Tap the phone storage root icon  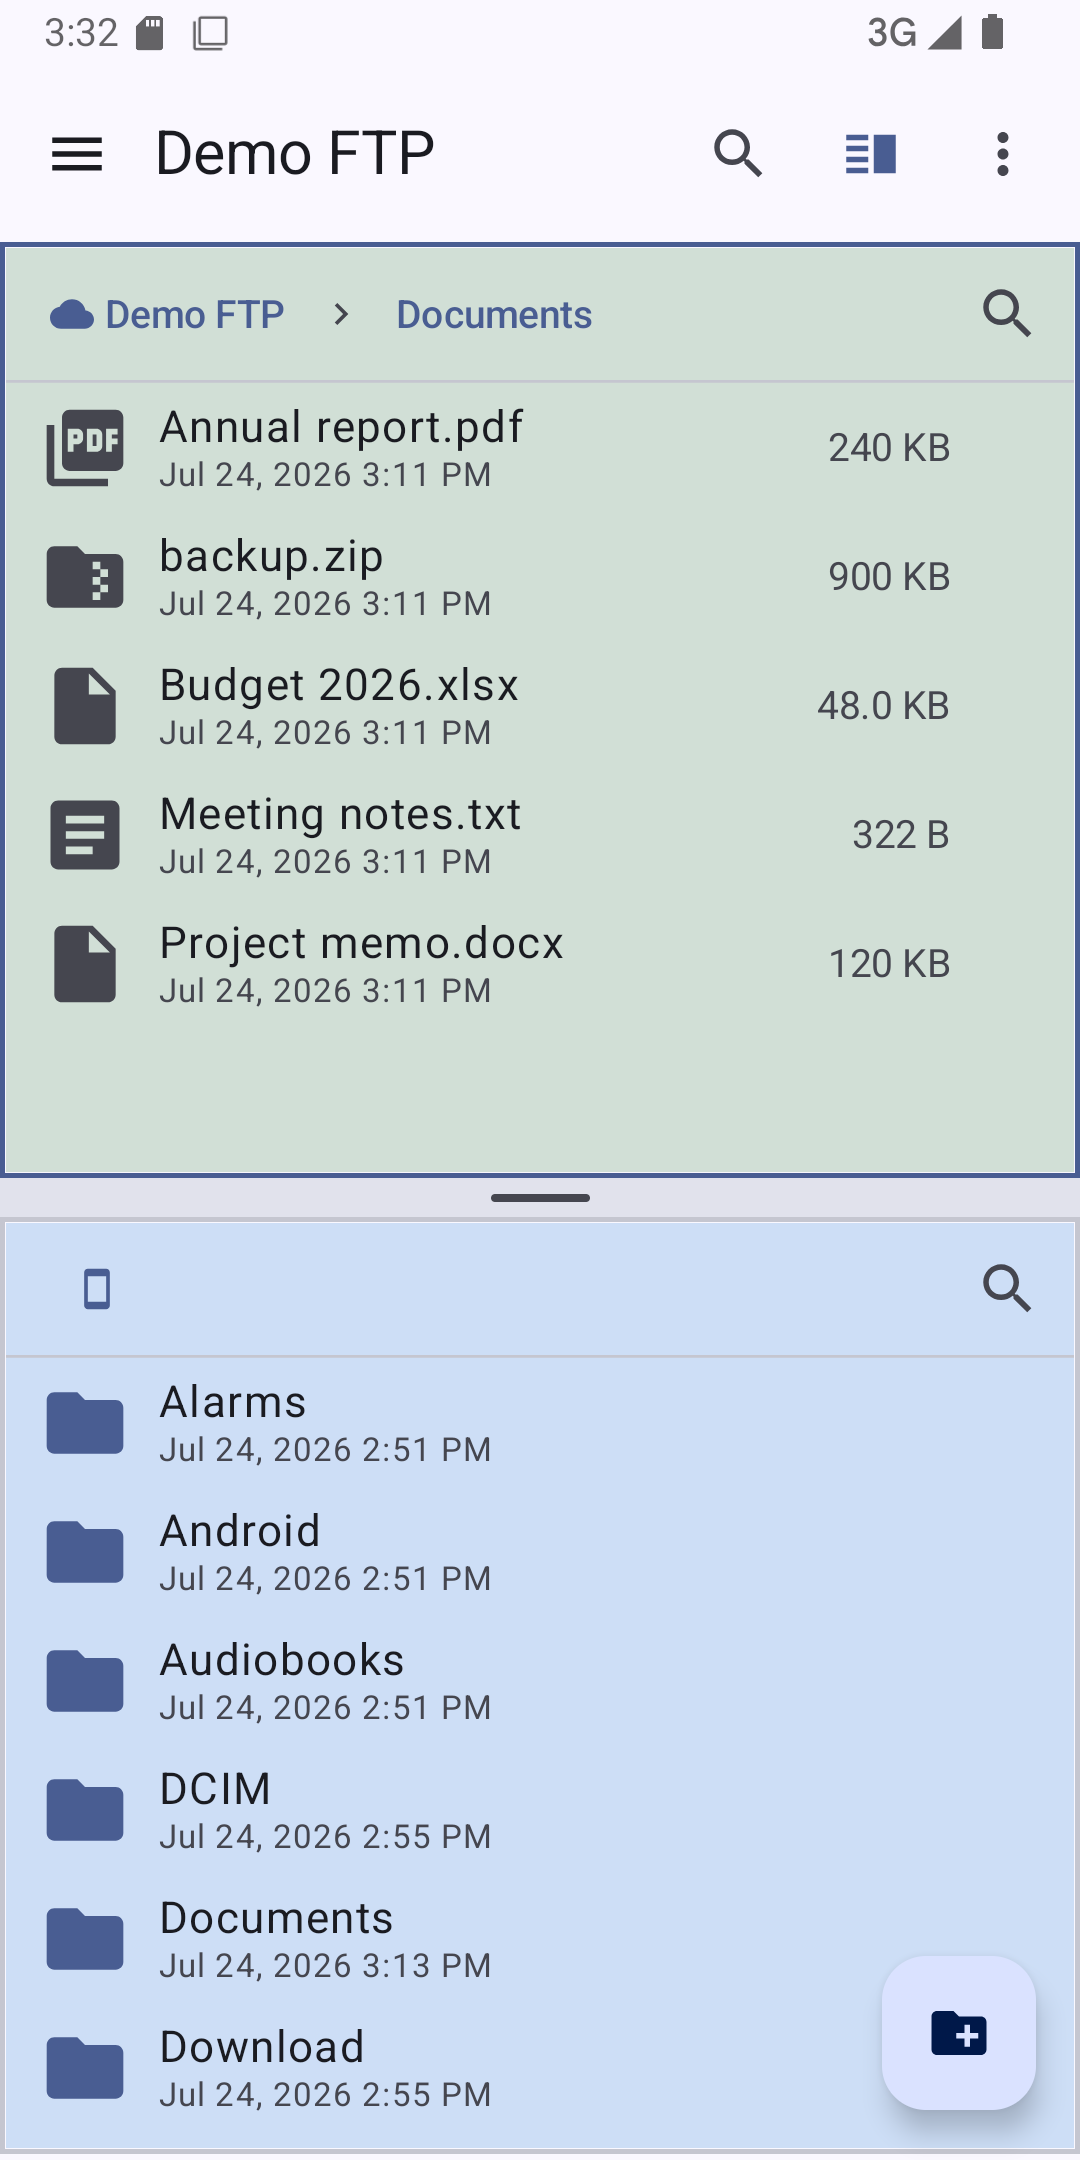coord(97,1289)
